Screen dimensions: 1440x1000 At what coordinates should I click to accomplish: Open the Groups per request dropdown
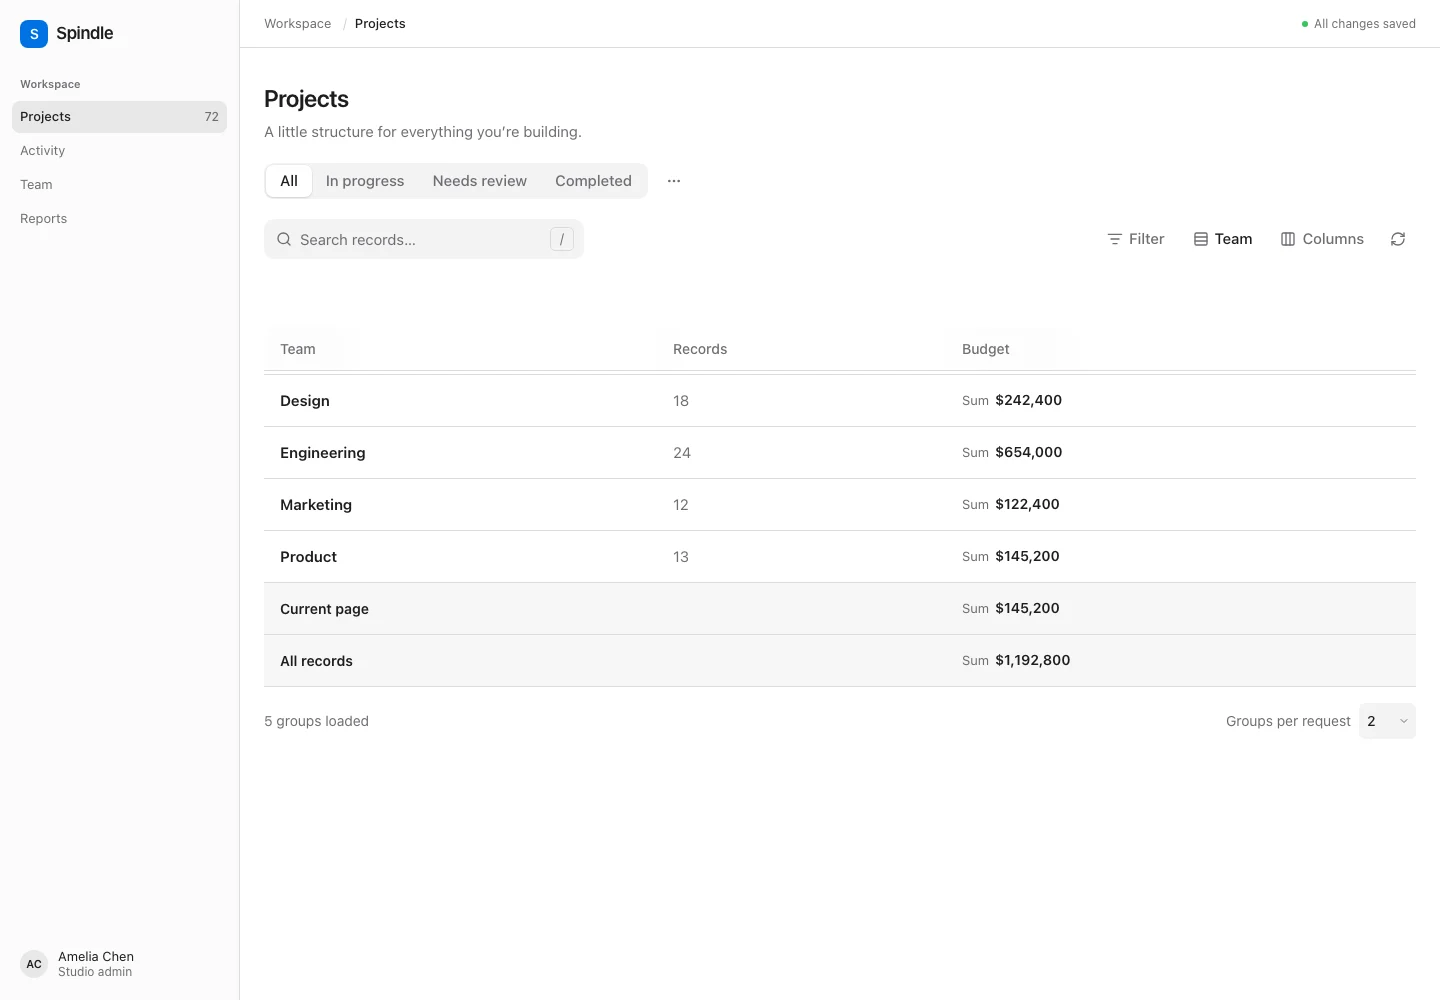click(1387, 721)
